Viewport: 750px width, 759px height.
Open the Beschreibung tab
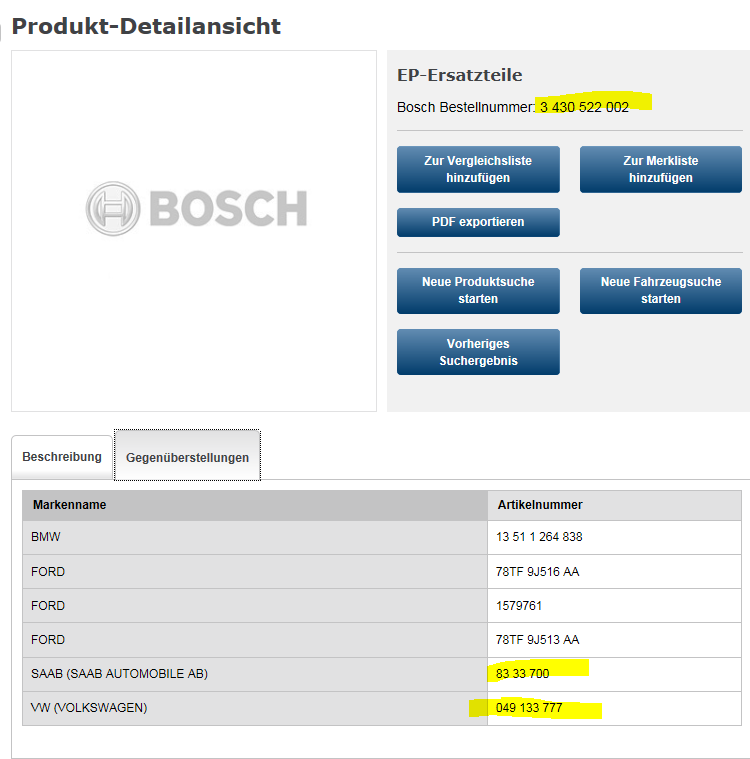pos(62,457)
